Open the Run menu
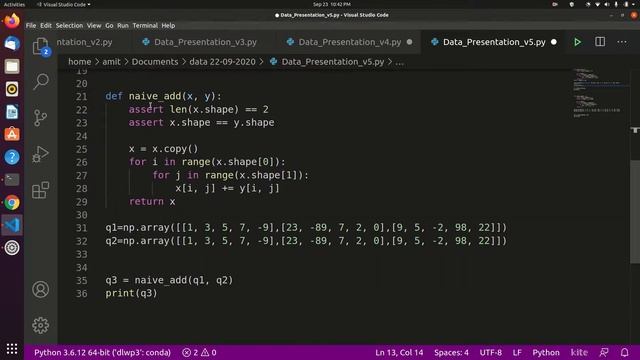640x360 pixels. [122, 25]
